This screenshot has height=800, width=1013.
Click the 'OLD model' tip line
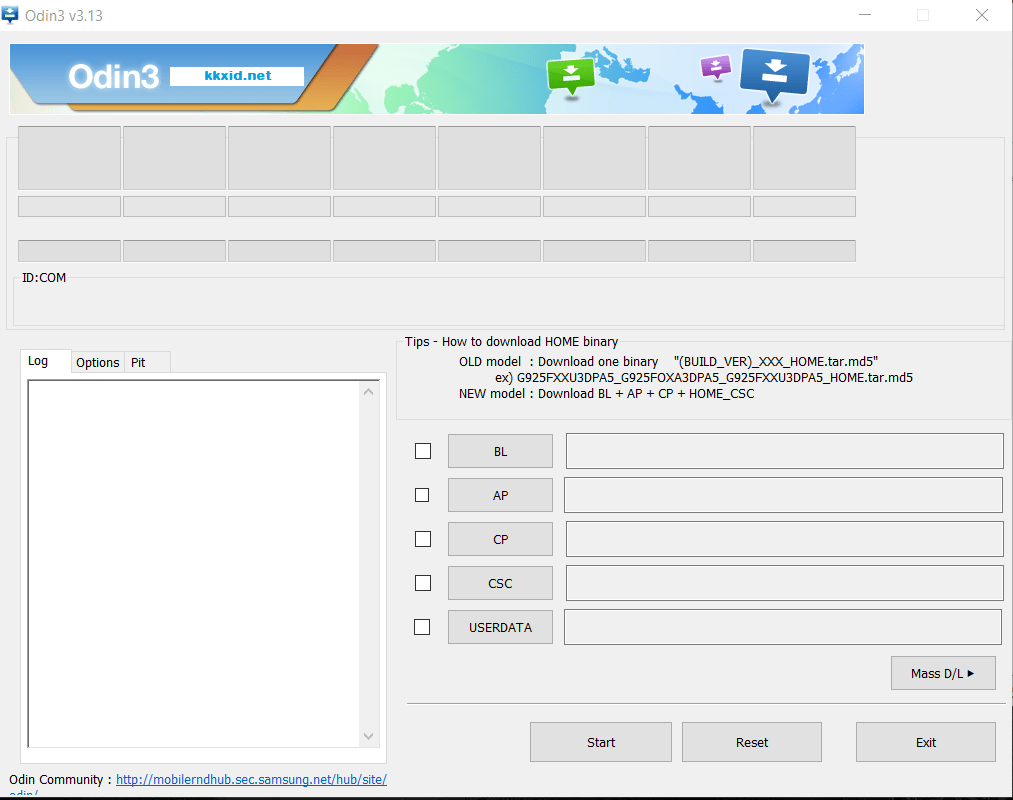coord(668,361)
